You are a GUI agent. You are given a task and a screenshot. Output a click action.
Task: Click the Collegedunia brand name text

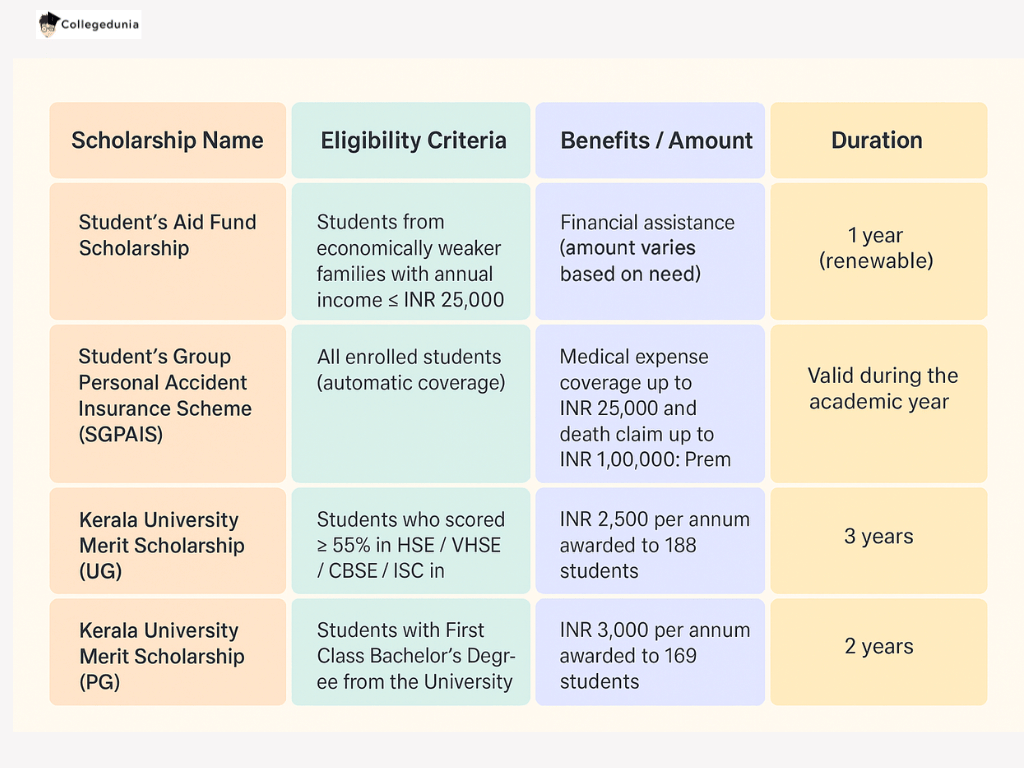(x=99, y=25)
